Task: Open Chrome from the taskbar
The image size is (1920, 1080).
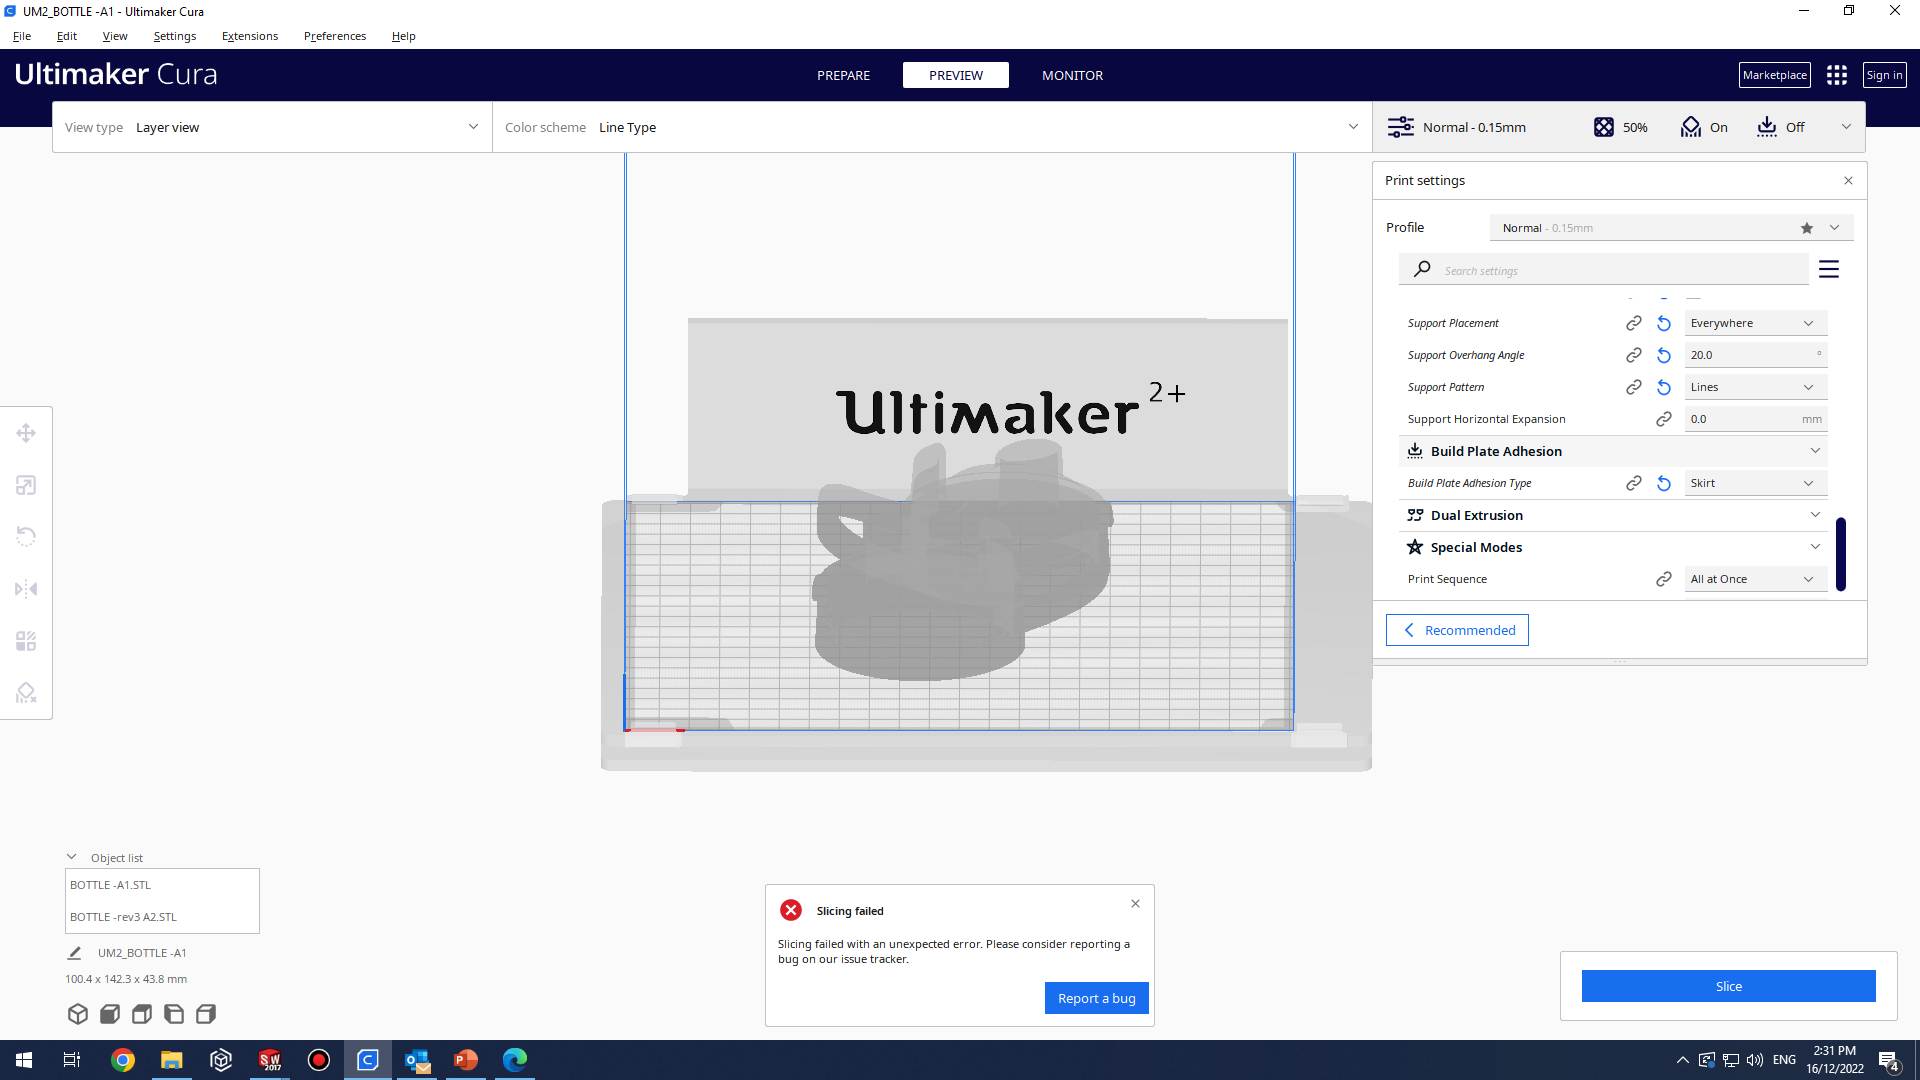Action: tap(123, 1060)
